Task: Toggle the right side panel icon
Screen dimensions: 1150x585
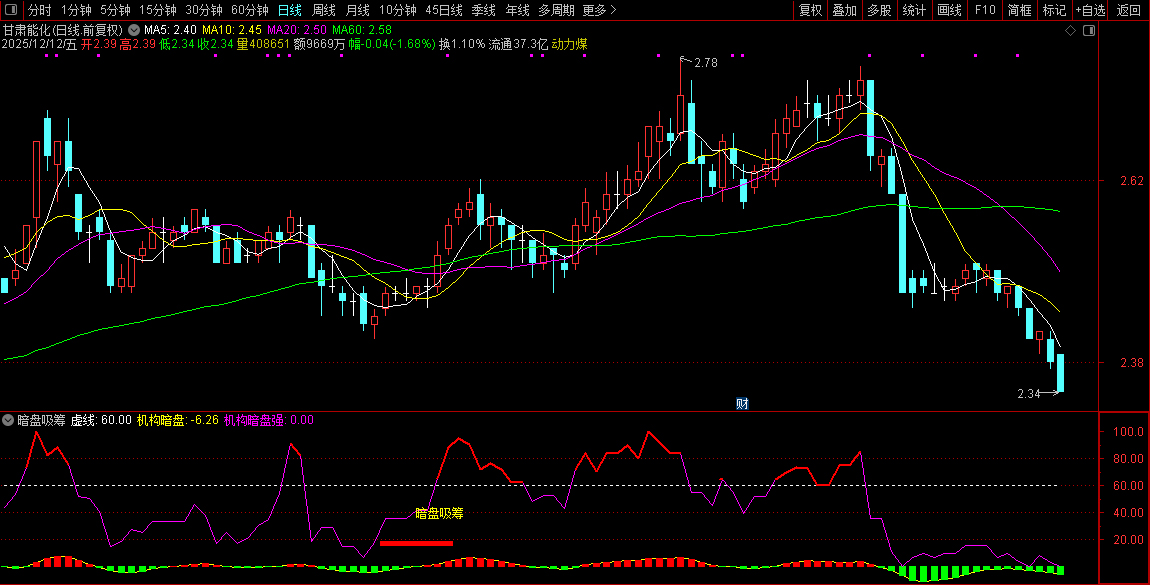Action: tap(1088, 31)
